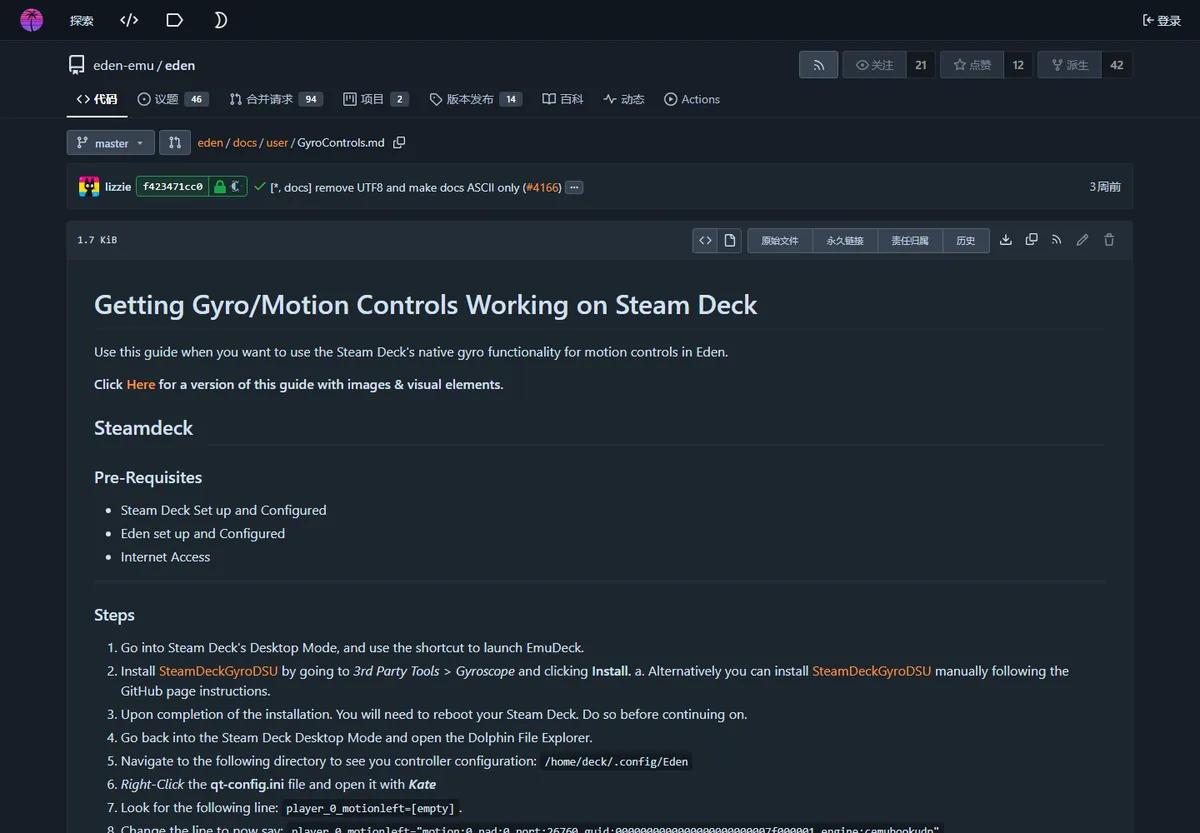Click 责任归属 (Blame) button
The image size is (1200, 833).
pos(910,240)
